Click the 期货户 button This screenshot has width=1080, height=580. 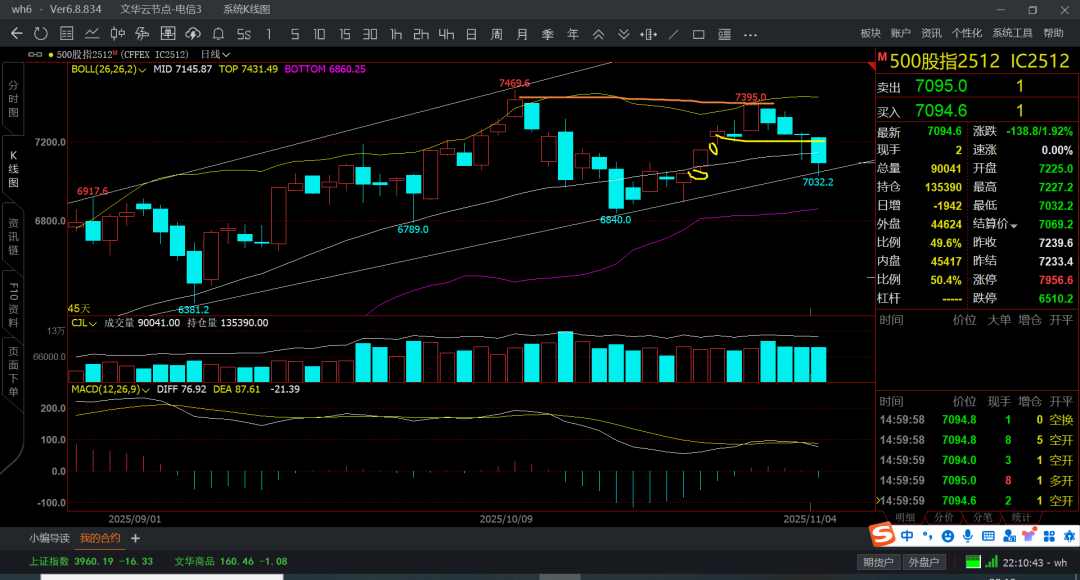tap(878, 562)
